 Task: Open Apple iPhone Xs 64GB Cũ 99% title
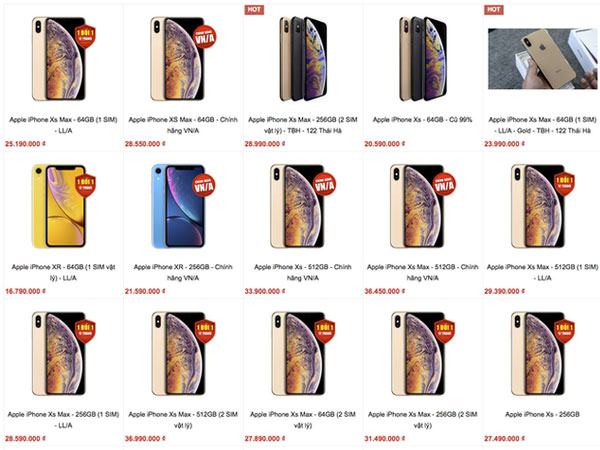[422, 120]
